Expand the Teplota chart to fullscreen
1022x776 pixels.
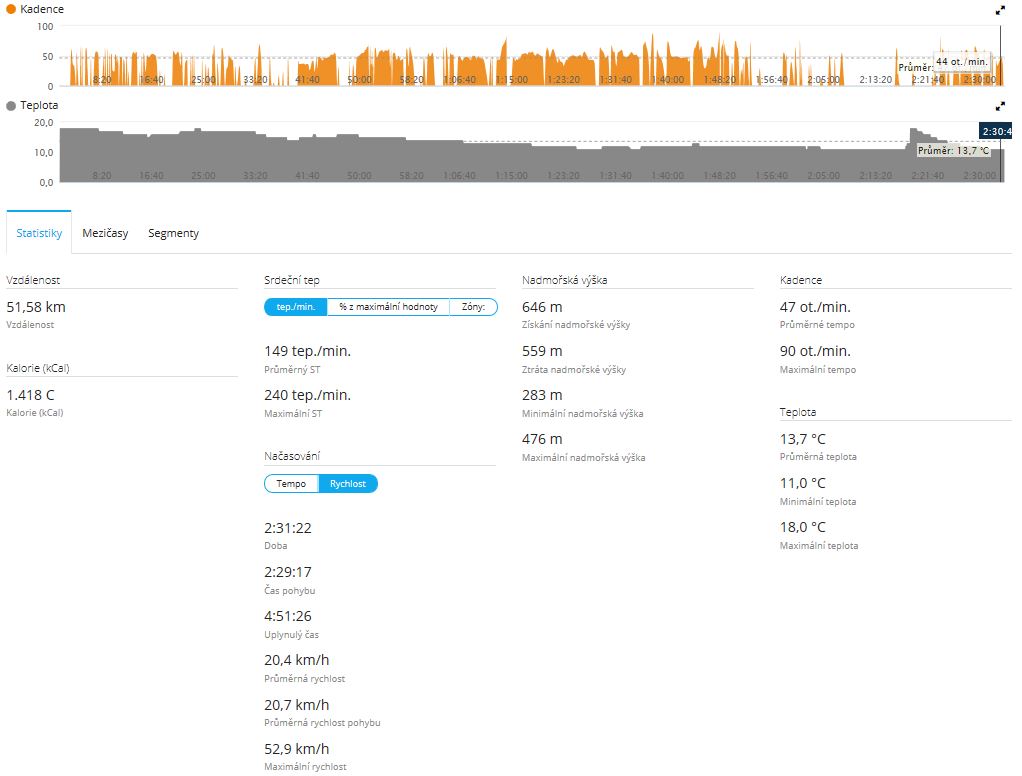pyautogui.click(x=1000, y=105)
